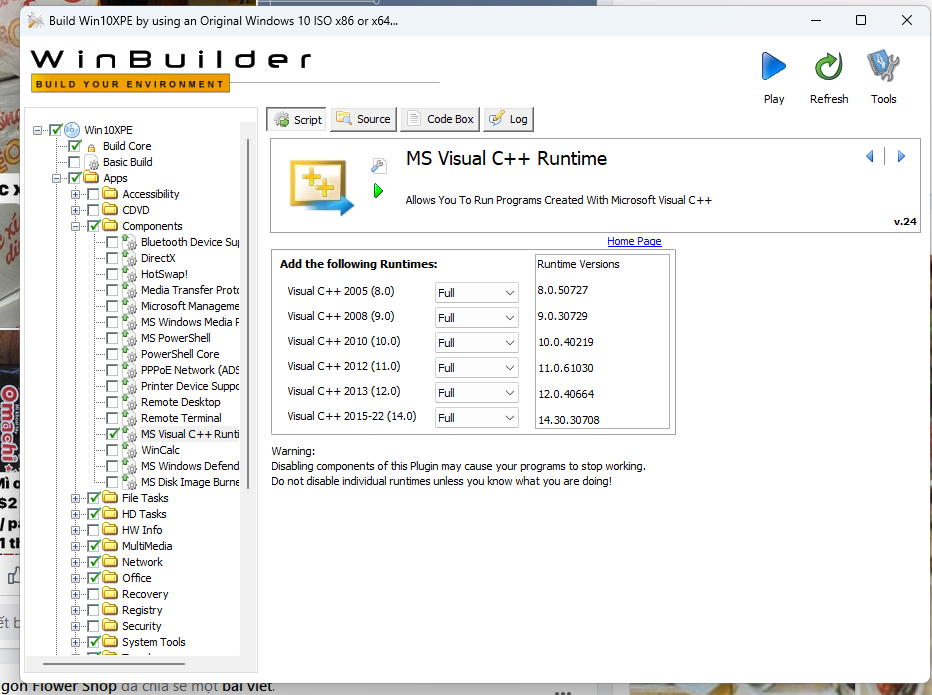Click the MS Visual C++ Runtime plugin logo
932x695 pixels.
pyautogui.click(x=321, y=187)
